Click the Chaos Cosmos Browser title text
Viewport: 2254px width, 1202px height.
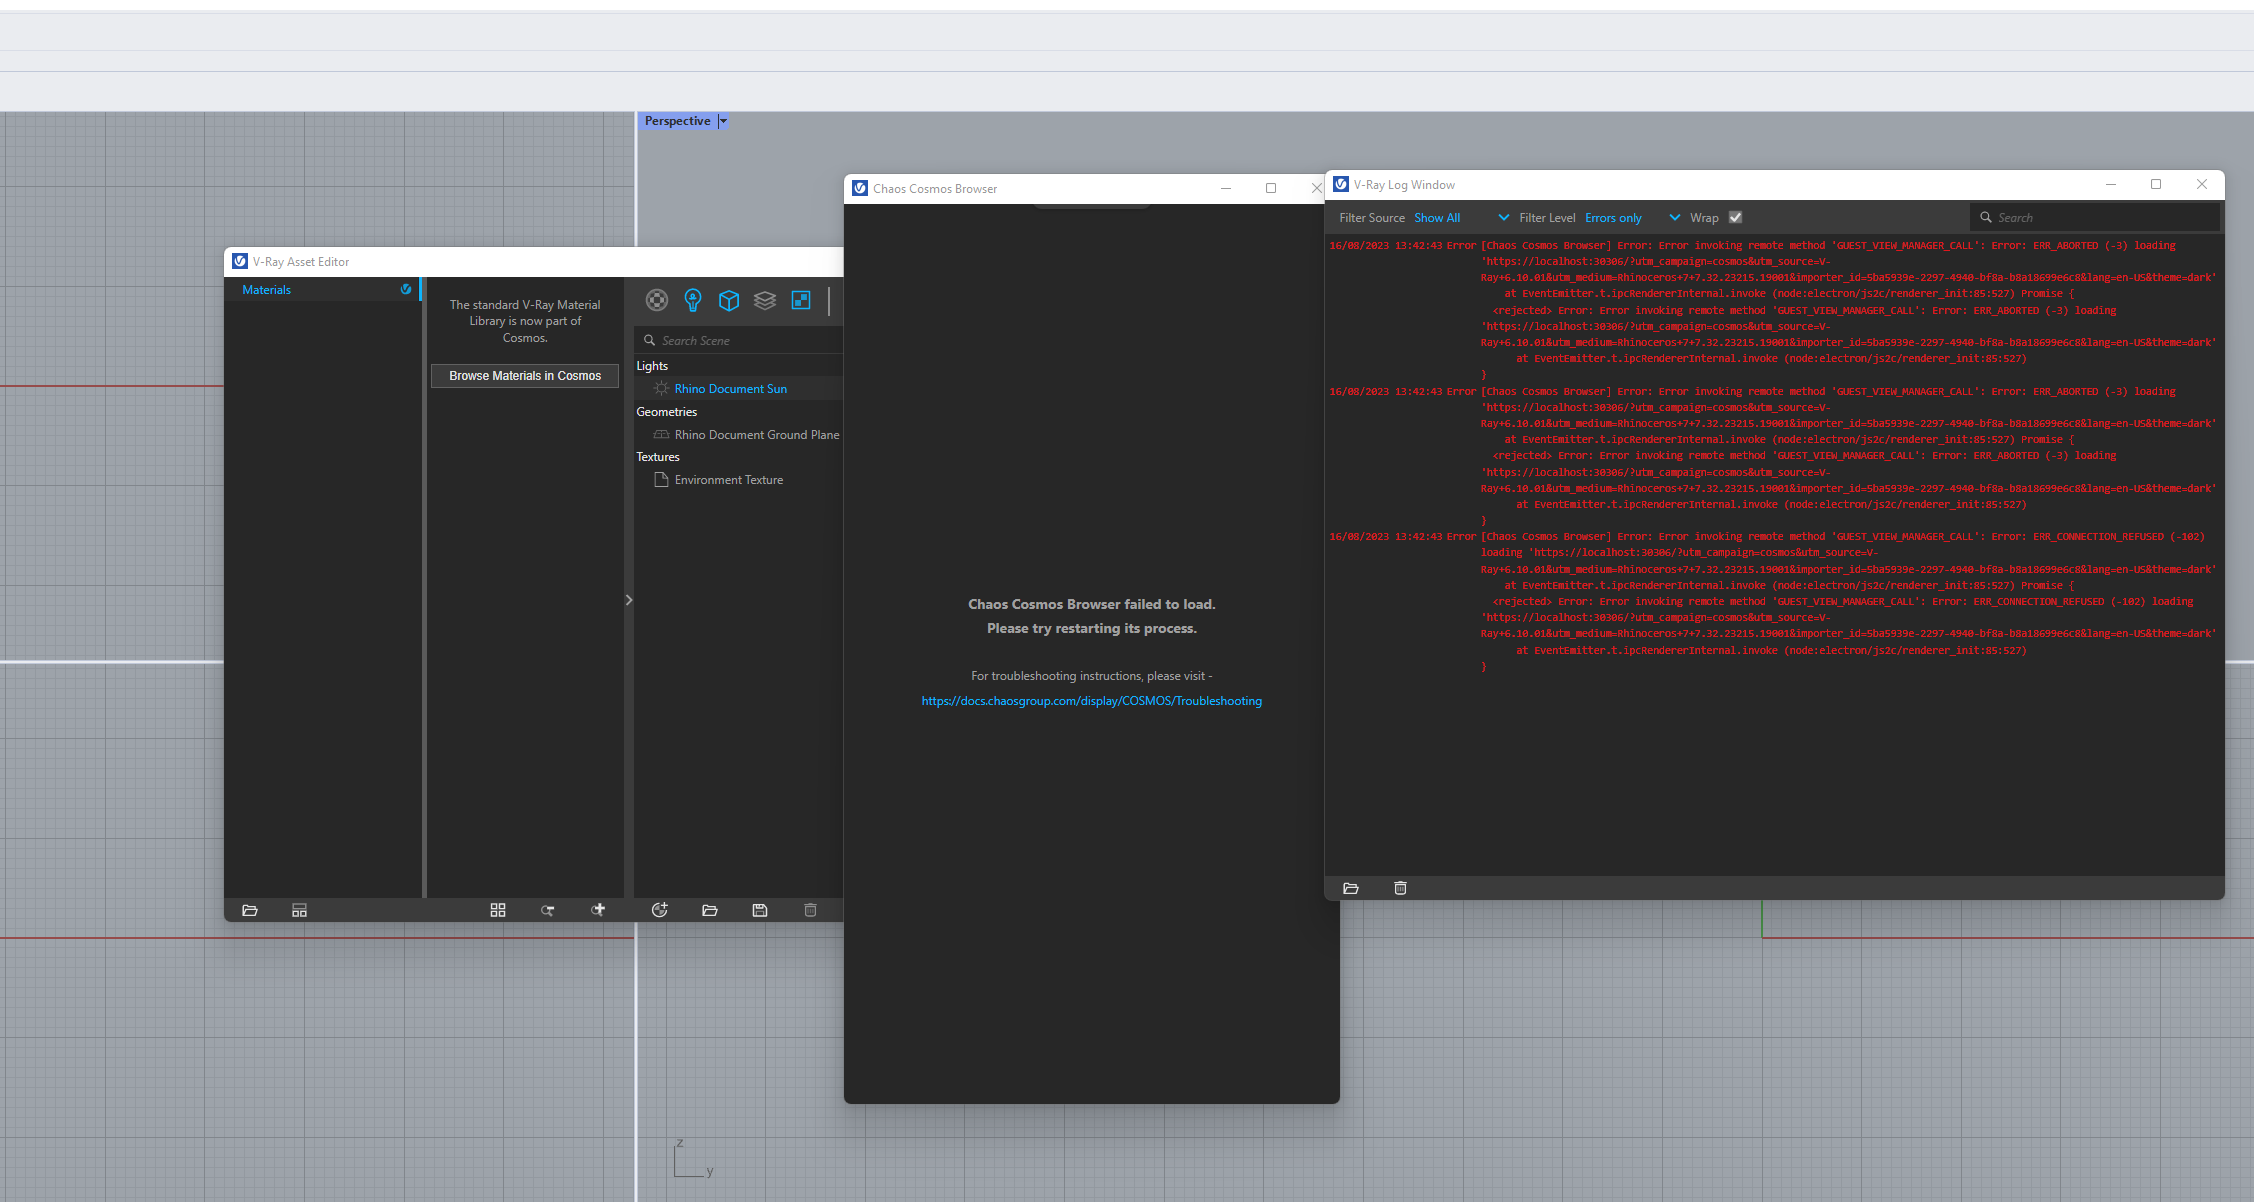[x=935, y=188]
